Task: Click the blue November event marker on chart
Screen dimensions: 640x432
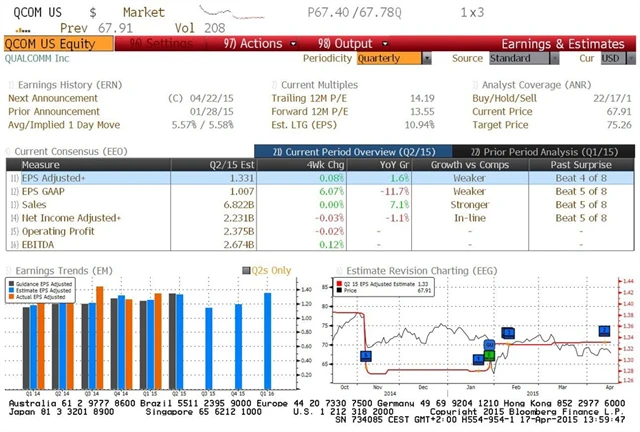Action: point(365,355)
